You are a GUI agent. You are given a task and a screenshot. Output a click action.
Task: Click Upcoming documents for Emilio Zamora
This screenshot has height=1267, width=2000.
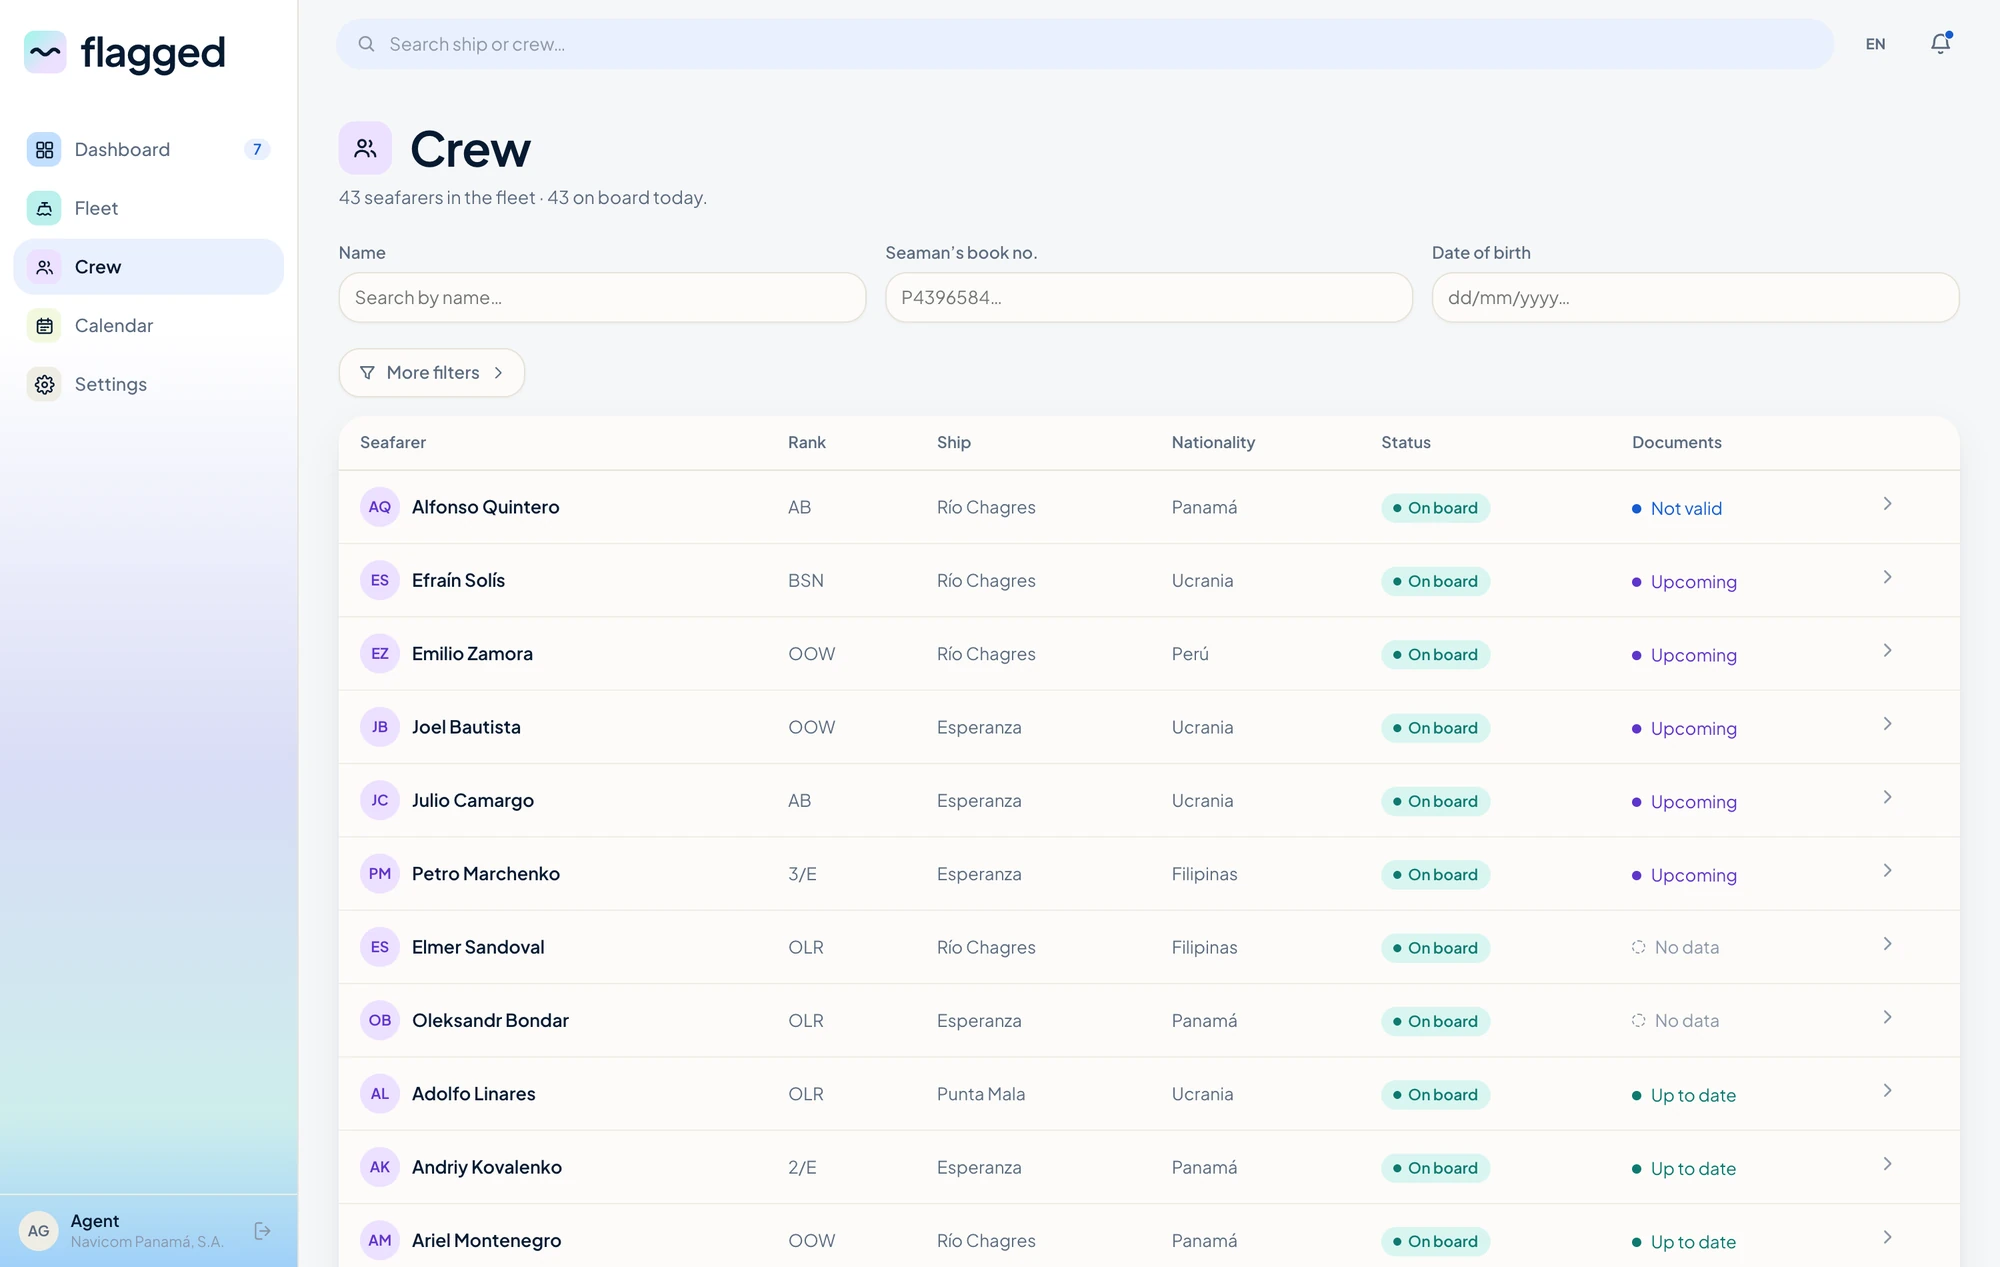coord(1684,655)
